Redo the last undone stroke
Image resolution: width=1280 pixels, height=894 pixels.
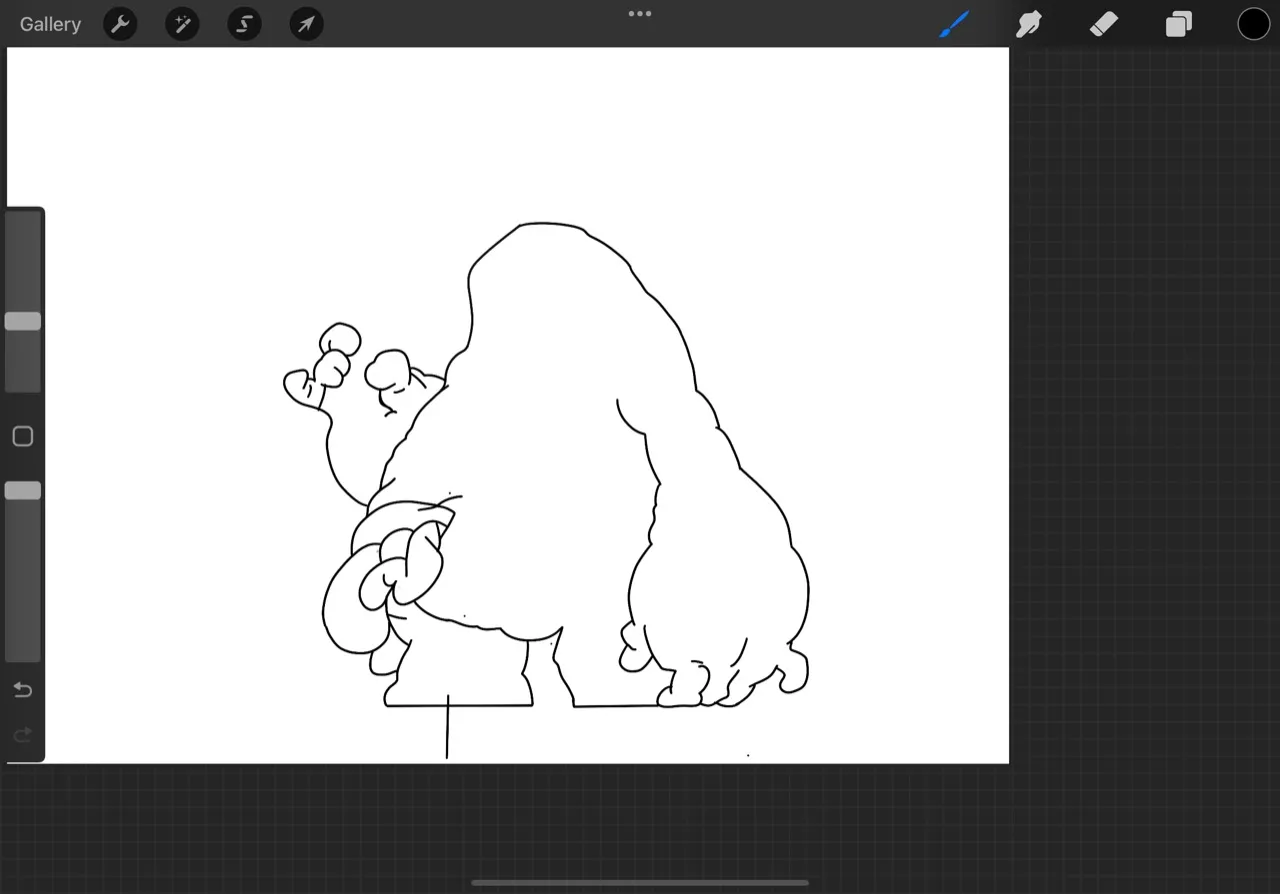(x=22, y=735)
